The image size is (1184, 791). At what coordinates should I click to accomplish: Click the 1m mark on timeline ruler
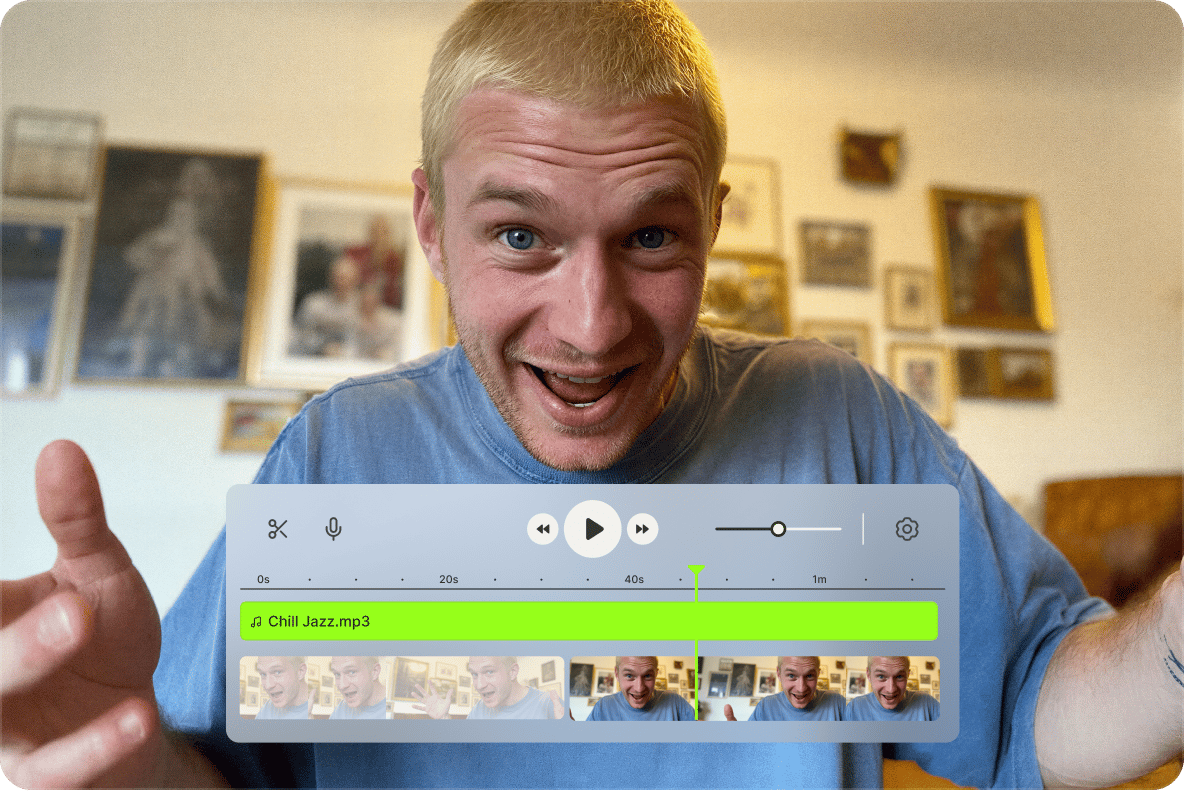point(819,579)
